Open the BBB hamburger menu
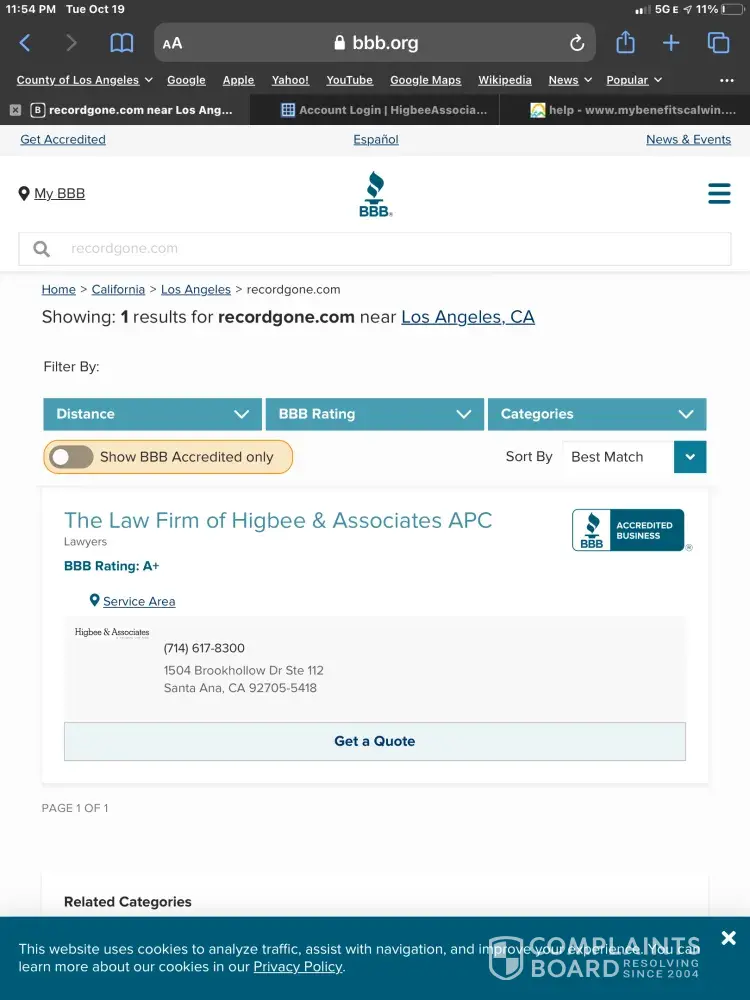This screenshot has height=1000, width=750. [719, 193]
